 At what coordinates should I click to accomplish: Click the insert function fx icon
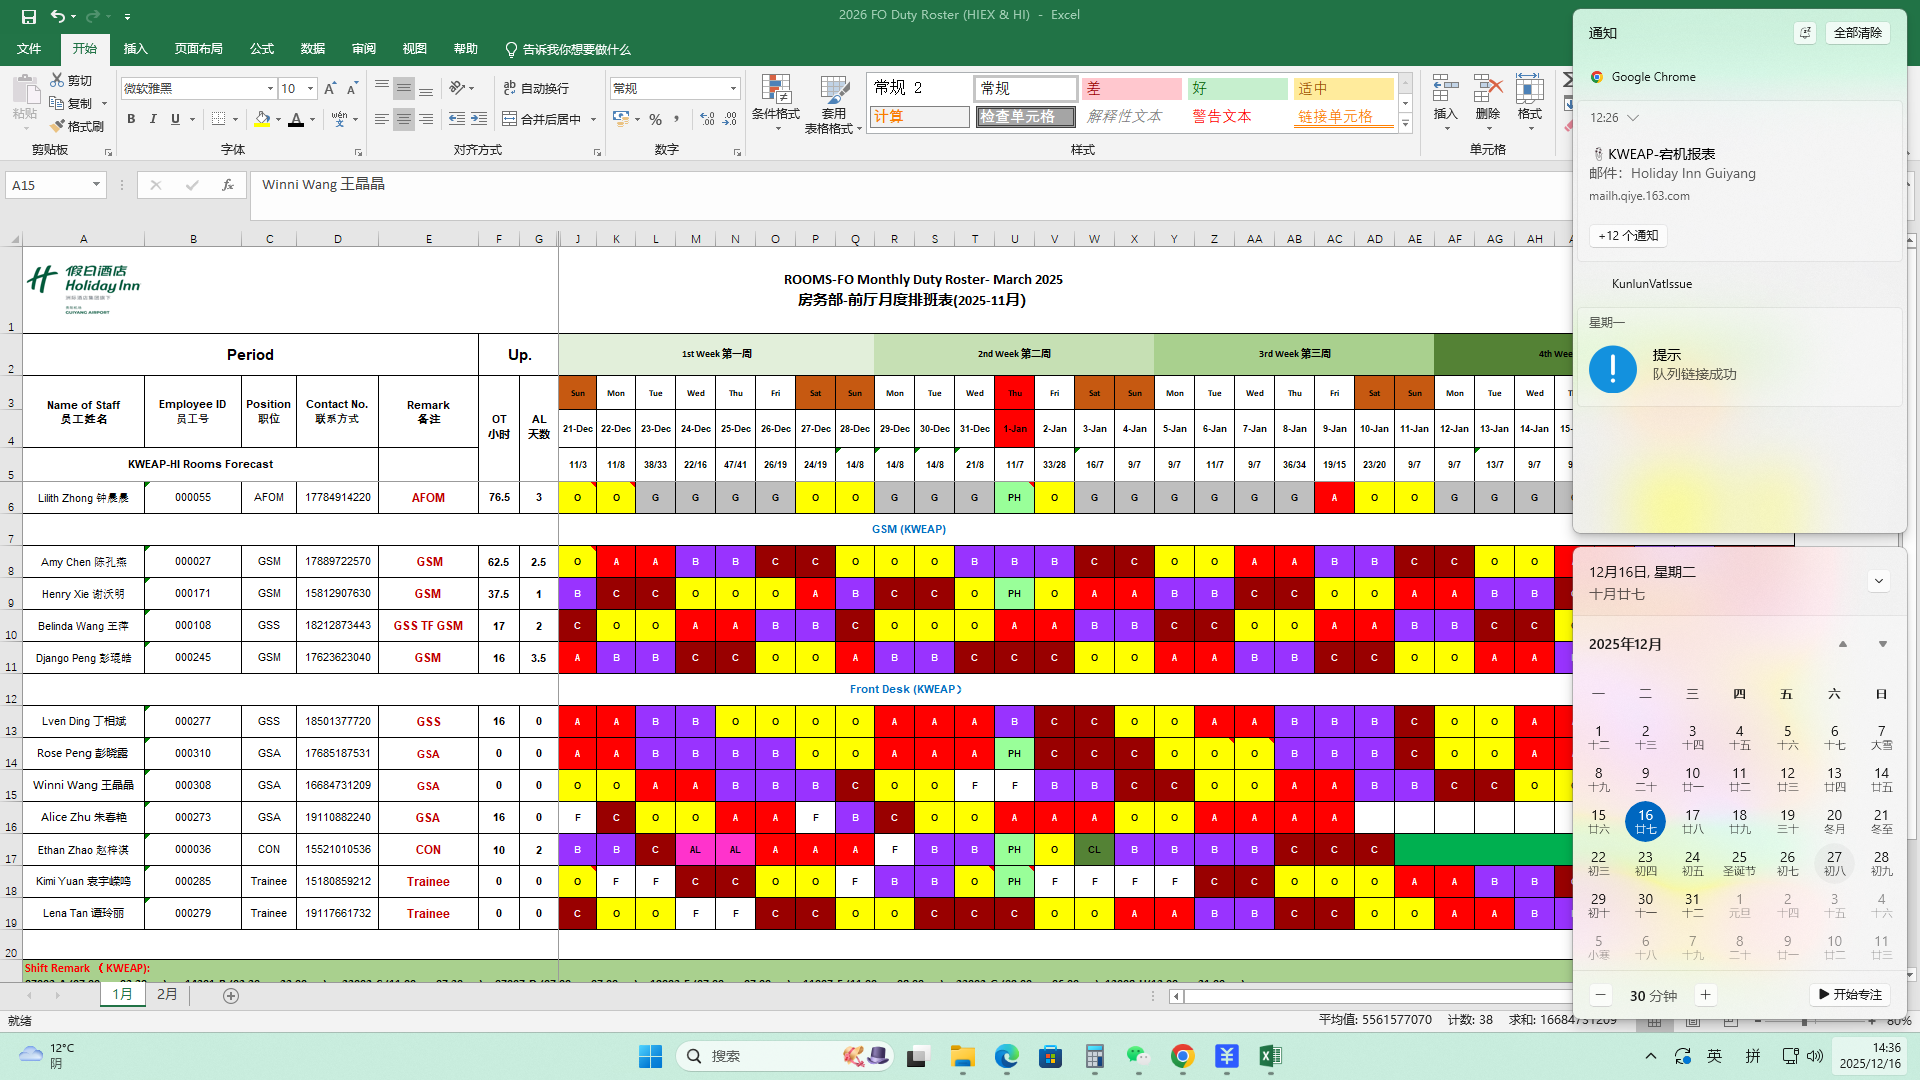click(228, 185)
